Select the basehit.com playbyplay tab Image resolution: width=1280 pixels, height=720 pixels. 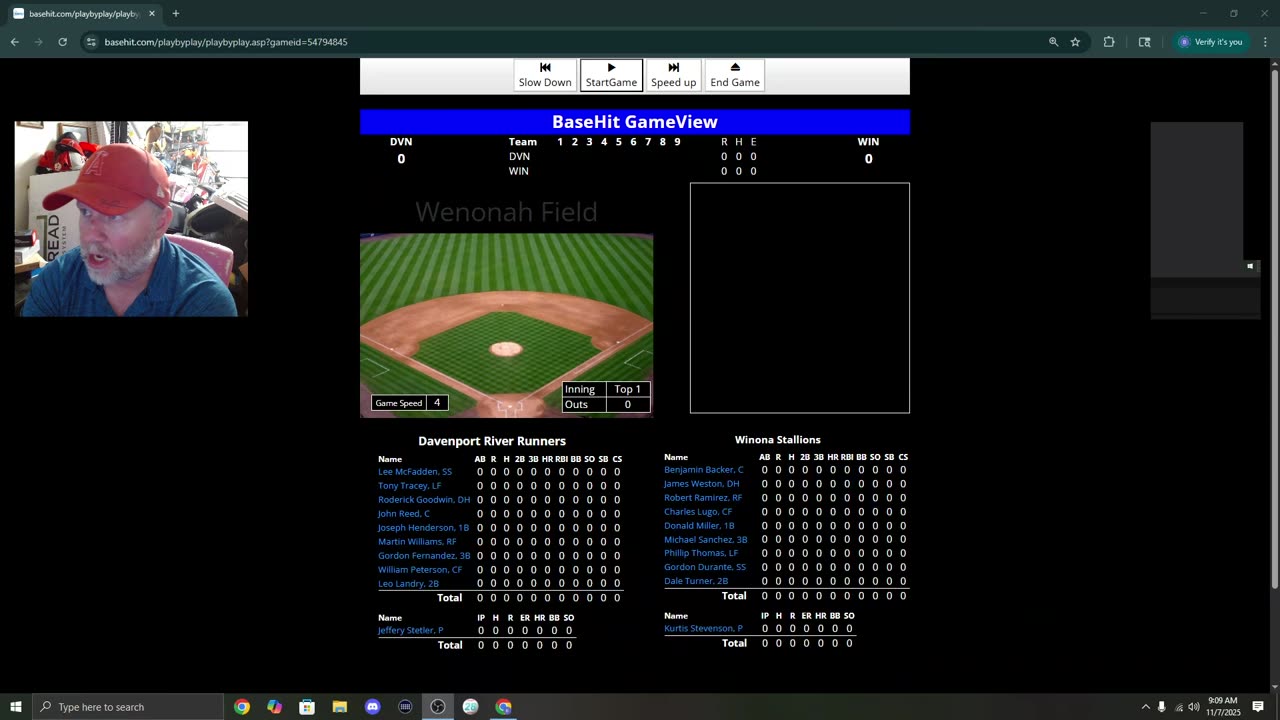click(x=83, y=14)
